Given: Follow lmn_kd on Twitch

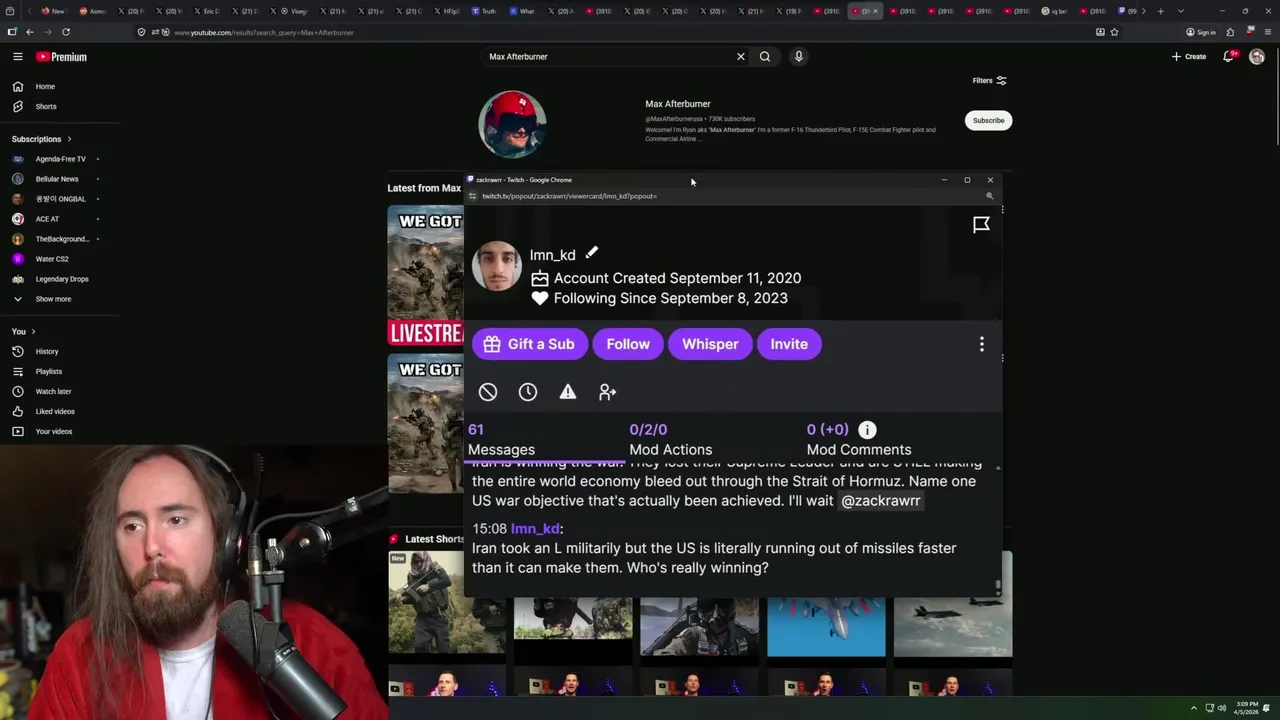Looking at the screenshot, I should point(628,344).
